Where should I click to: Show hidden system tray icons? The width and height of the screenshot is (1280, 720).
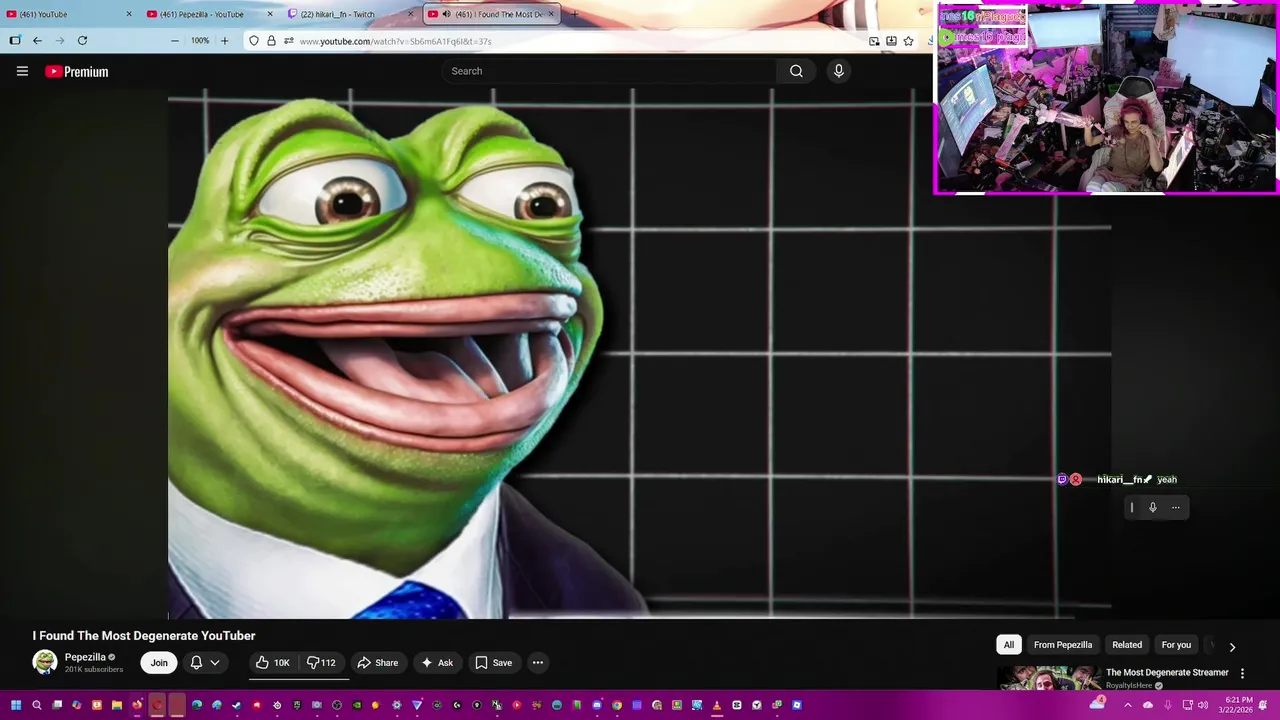(1128, 705)
